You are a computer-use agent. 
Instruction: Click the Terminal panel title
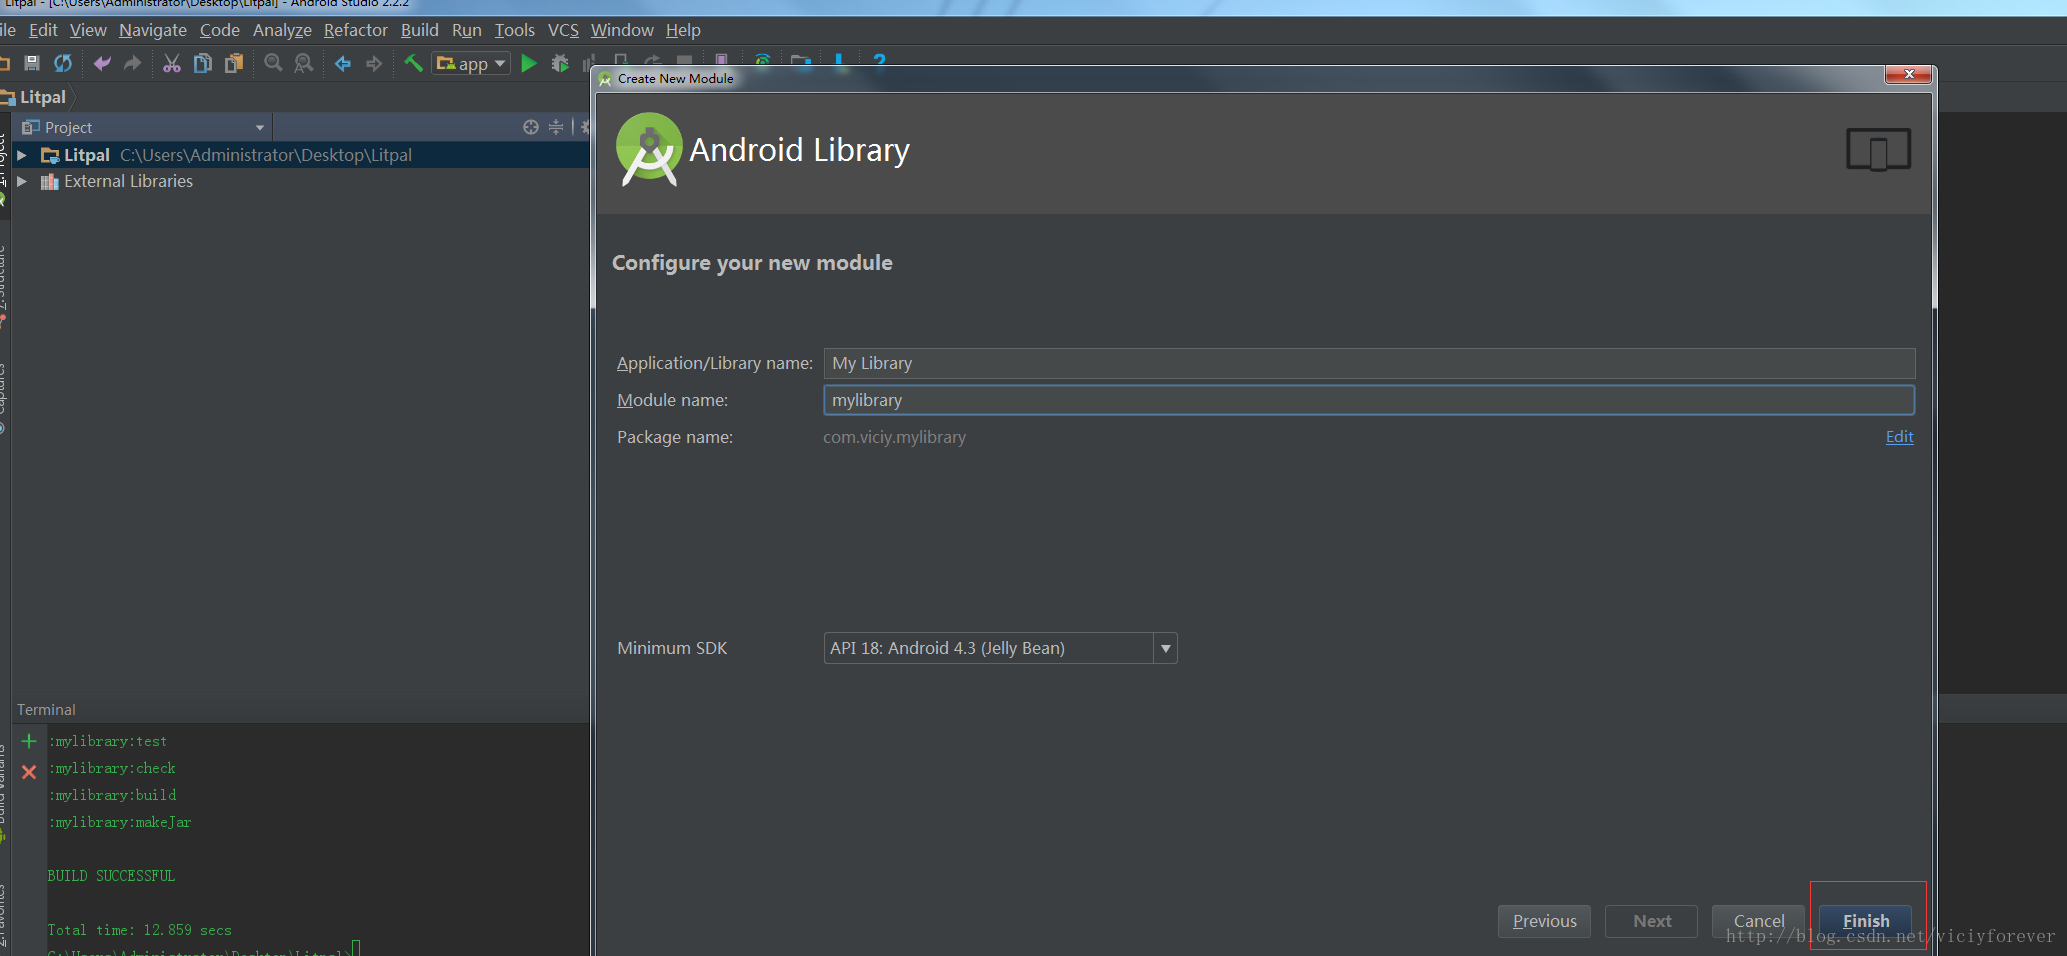[46, 710]
